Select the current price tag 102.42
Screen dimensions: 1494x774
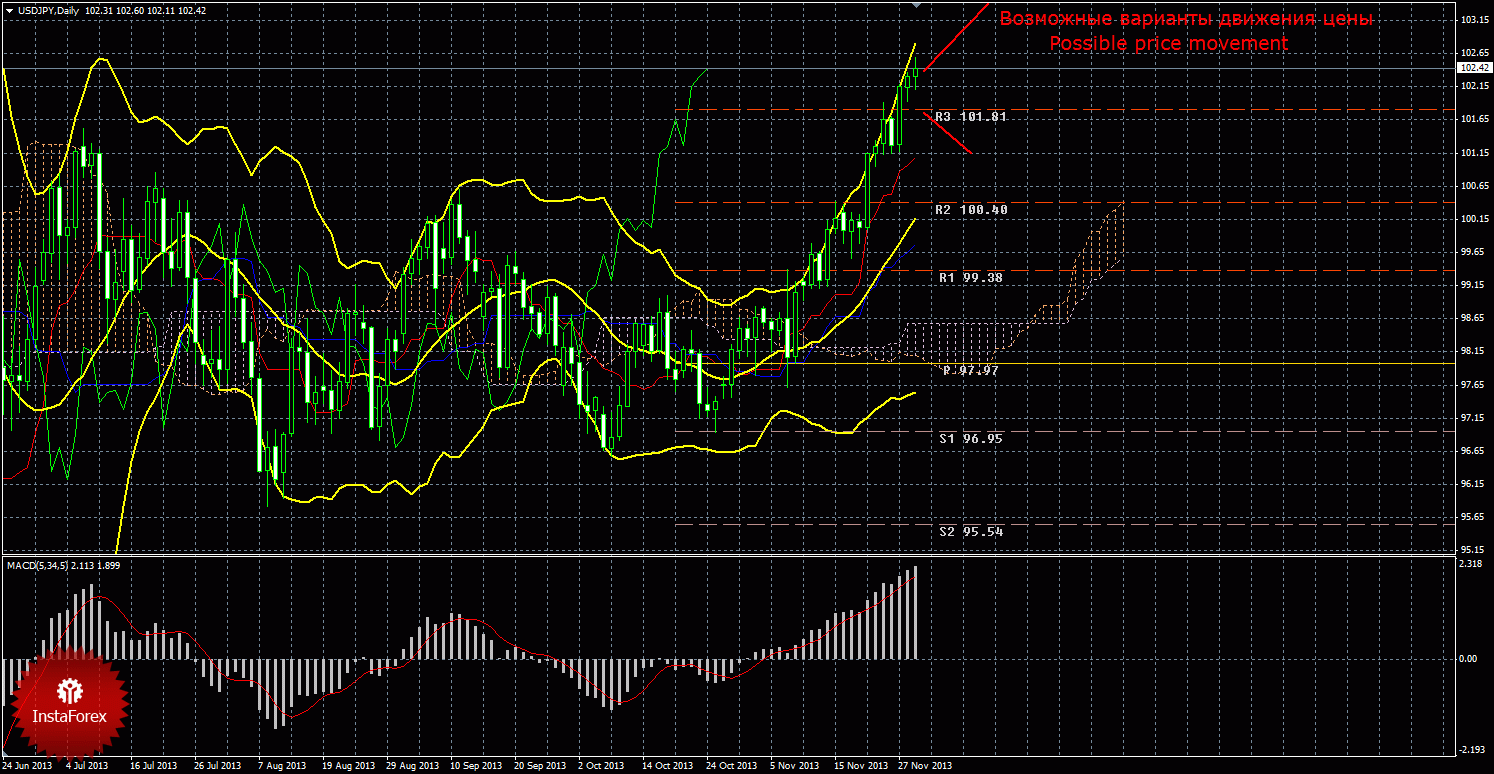1474,68
